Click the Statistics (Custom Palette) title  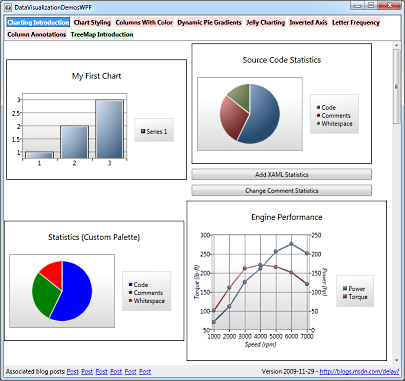tap(94, 237)
